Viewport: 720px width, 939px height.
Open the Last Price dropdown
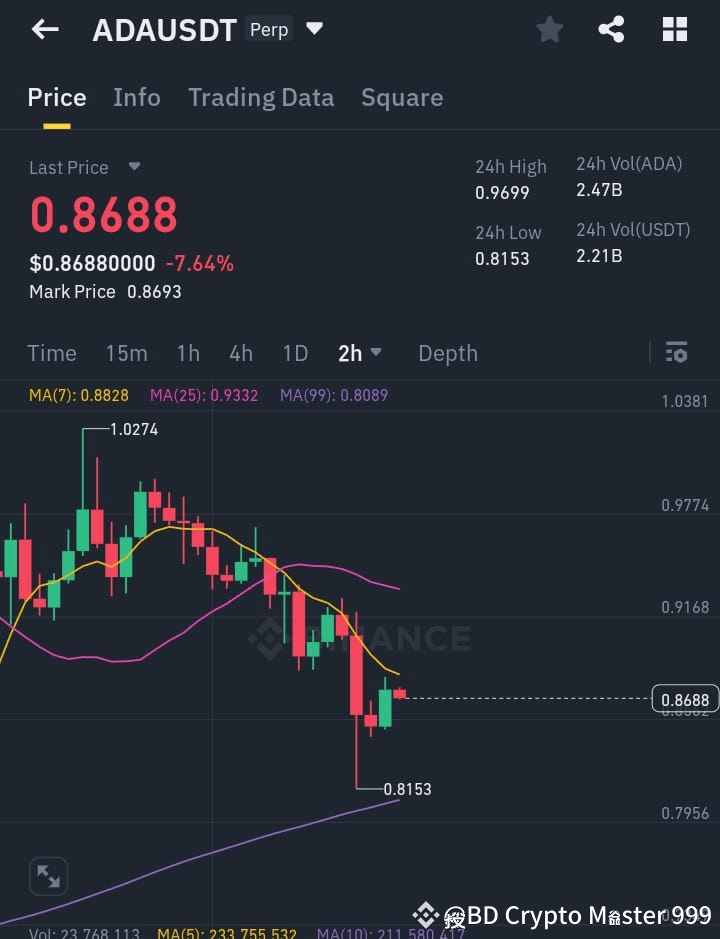[x=133, y=167]
